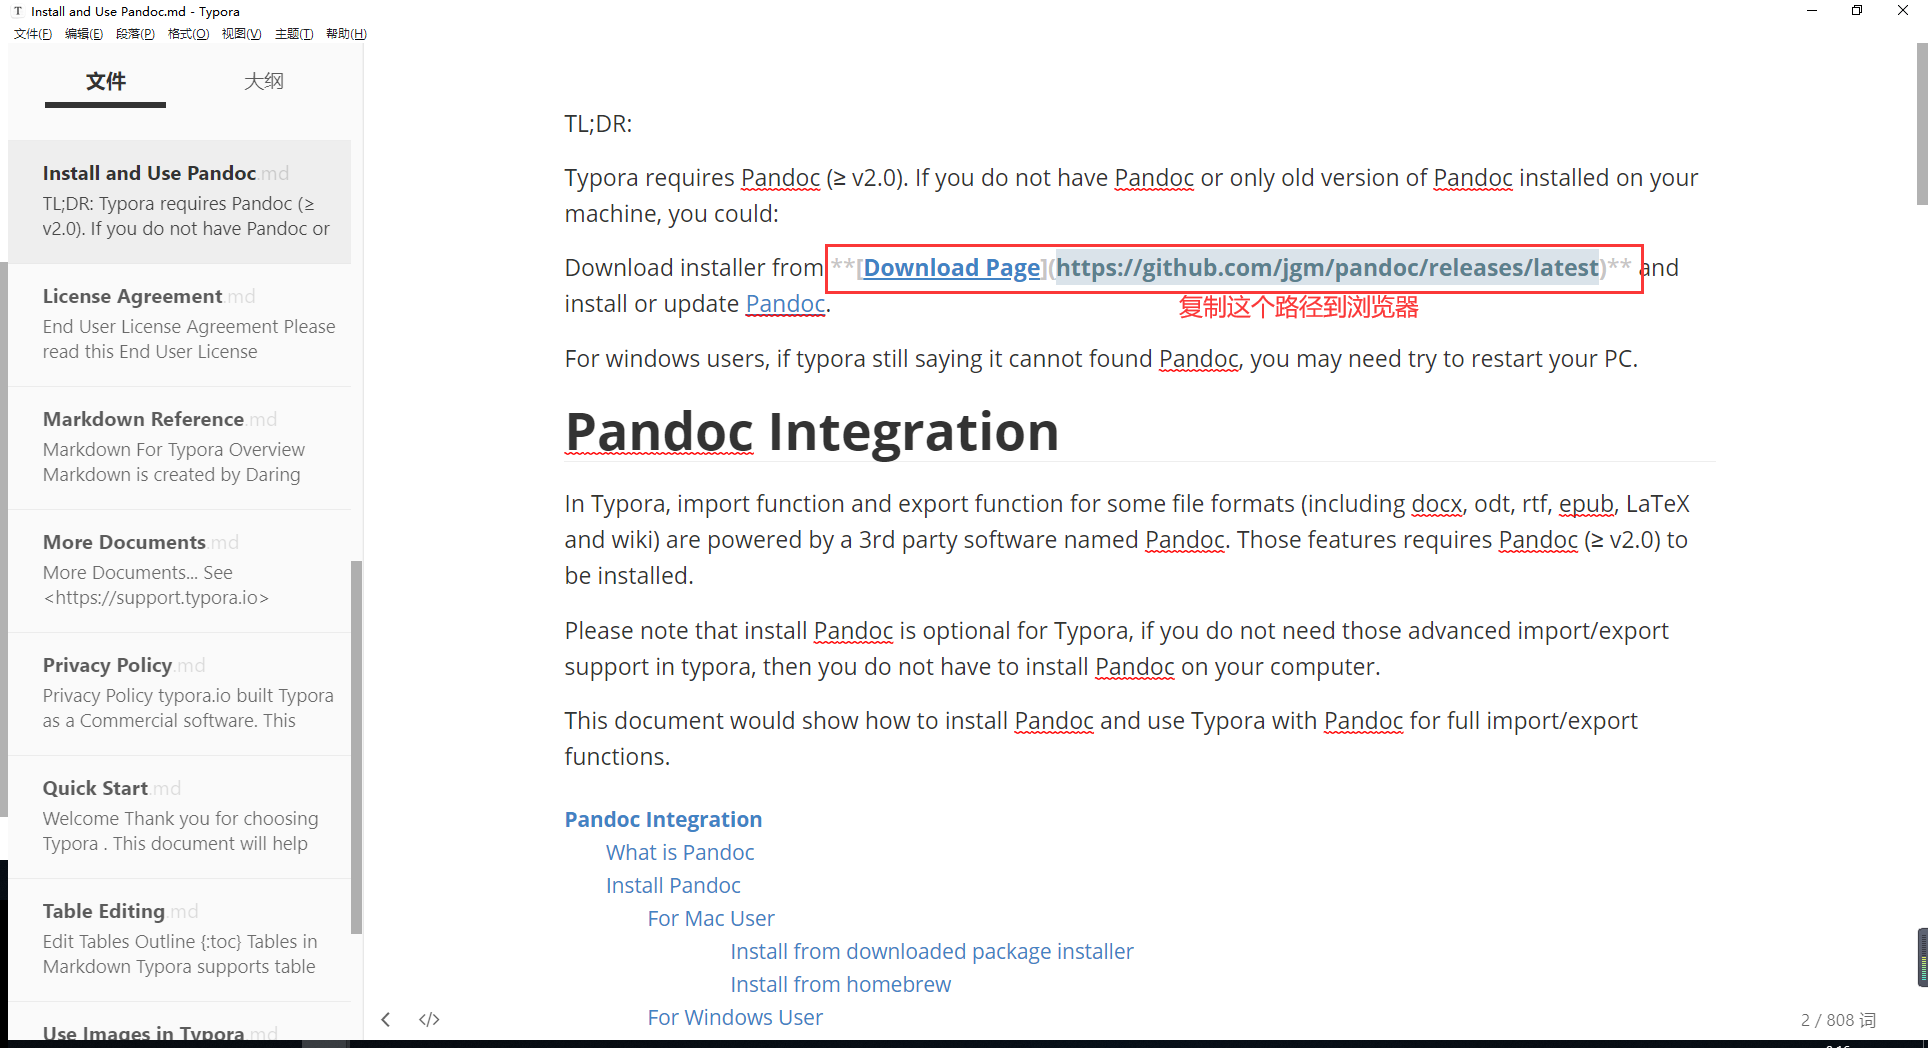Open the 视图(V) menu
This screenshot has width=1928, height=1048.
241,34
